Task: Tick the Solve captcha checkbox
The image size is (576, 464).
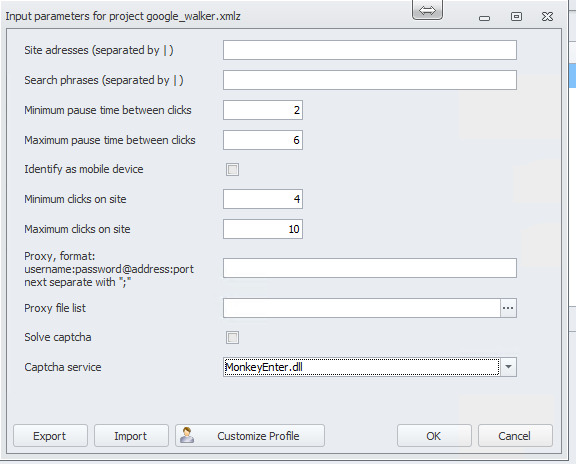Action: tap(232, 337)
